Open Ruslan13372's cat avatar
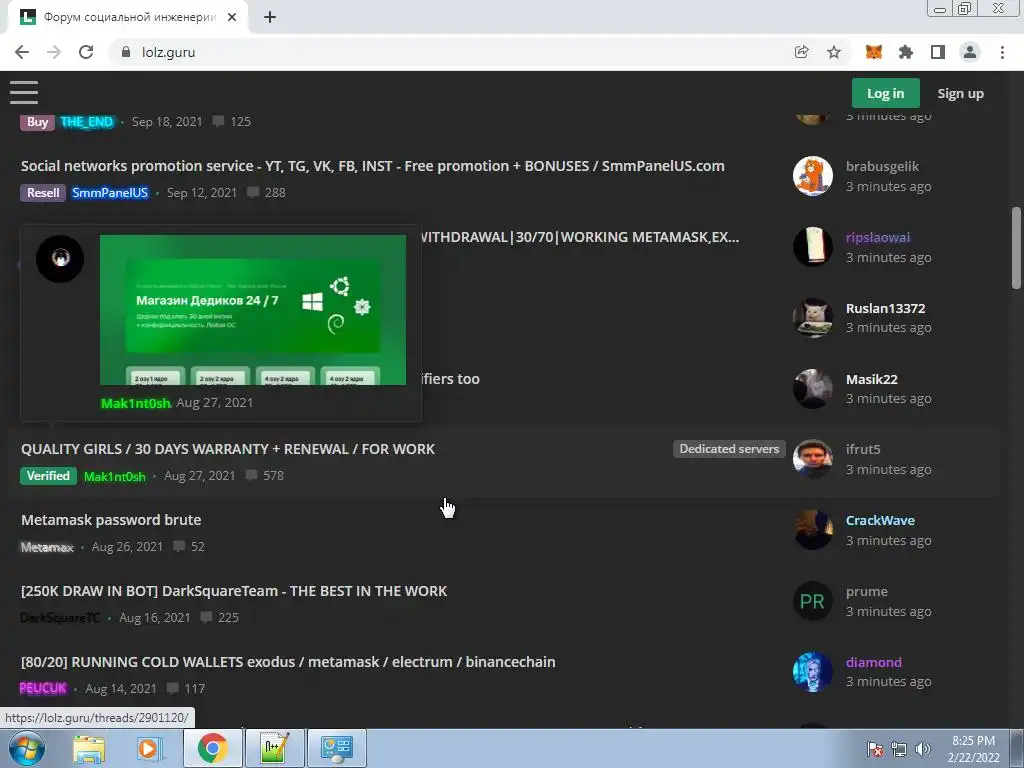1024x768 pixels. pyautogui.click(x=812, y=317)
